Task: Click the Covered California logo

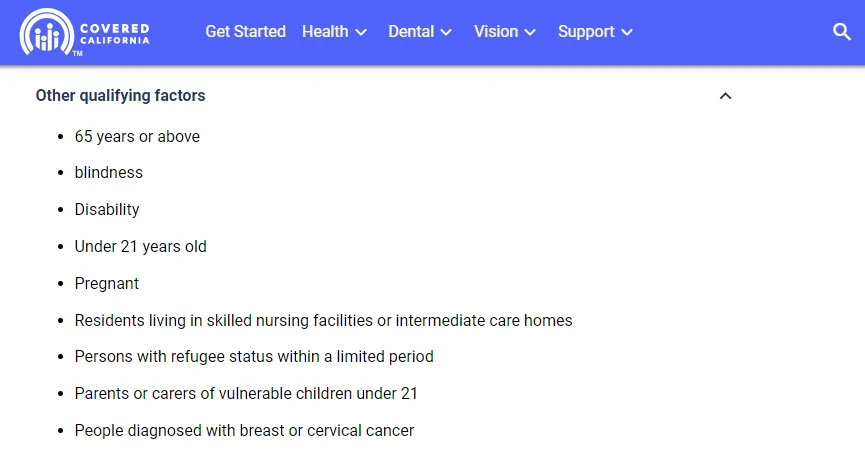Action: (x=84, y=32)
